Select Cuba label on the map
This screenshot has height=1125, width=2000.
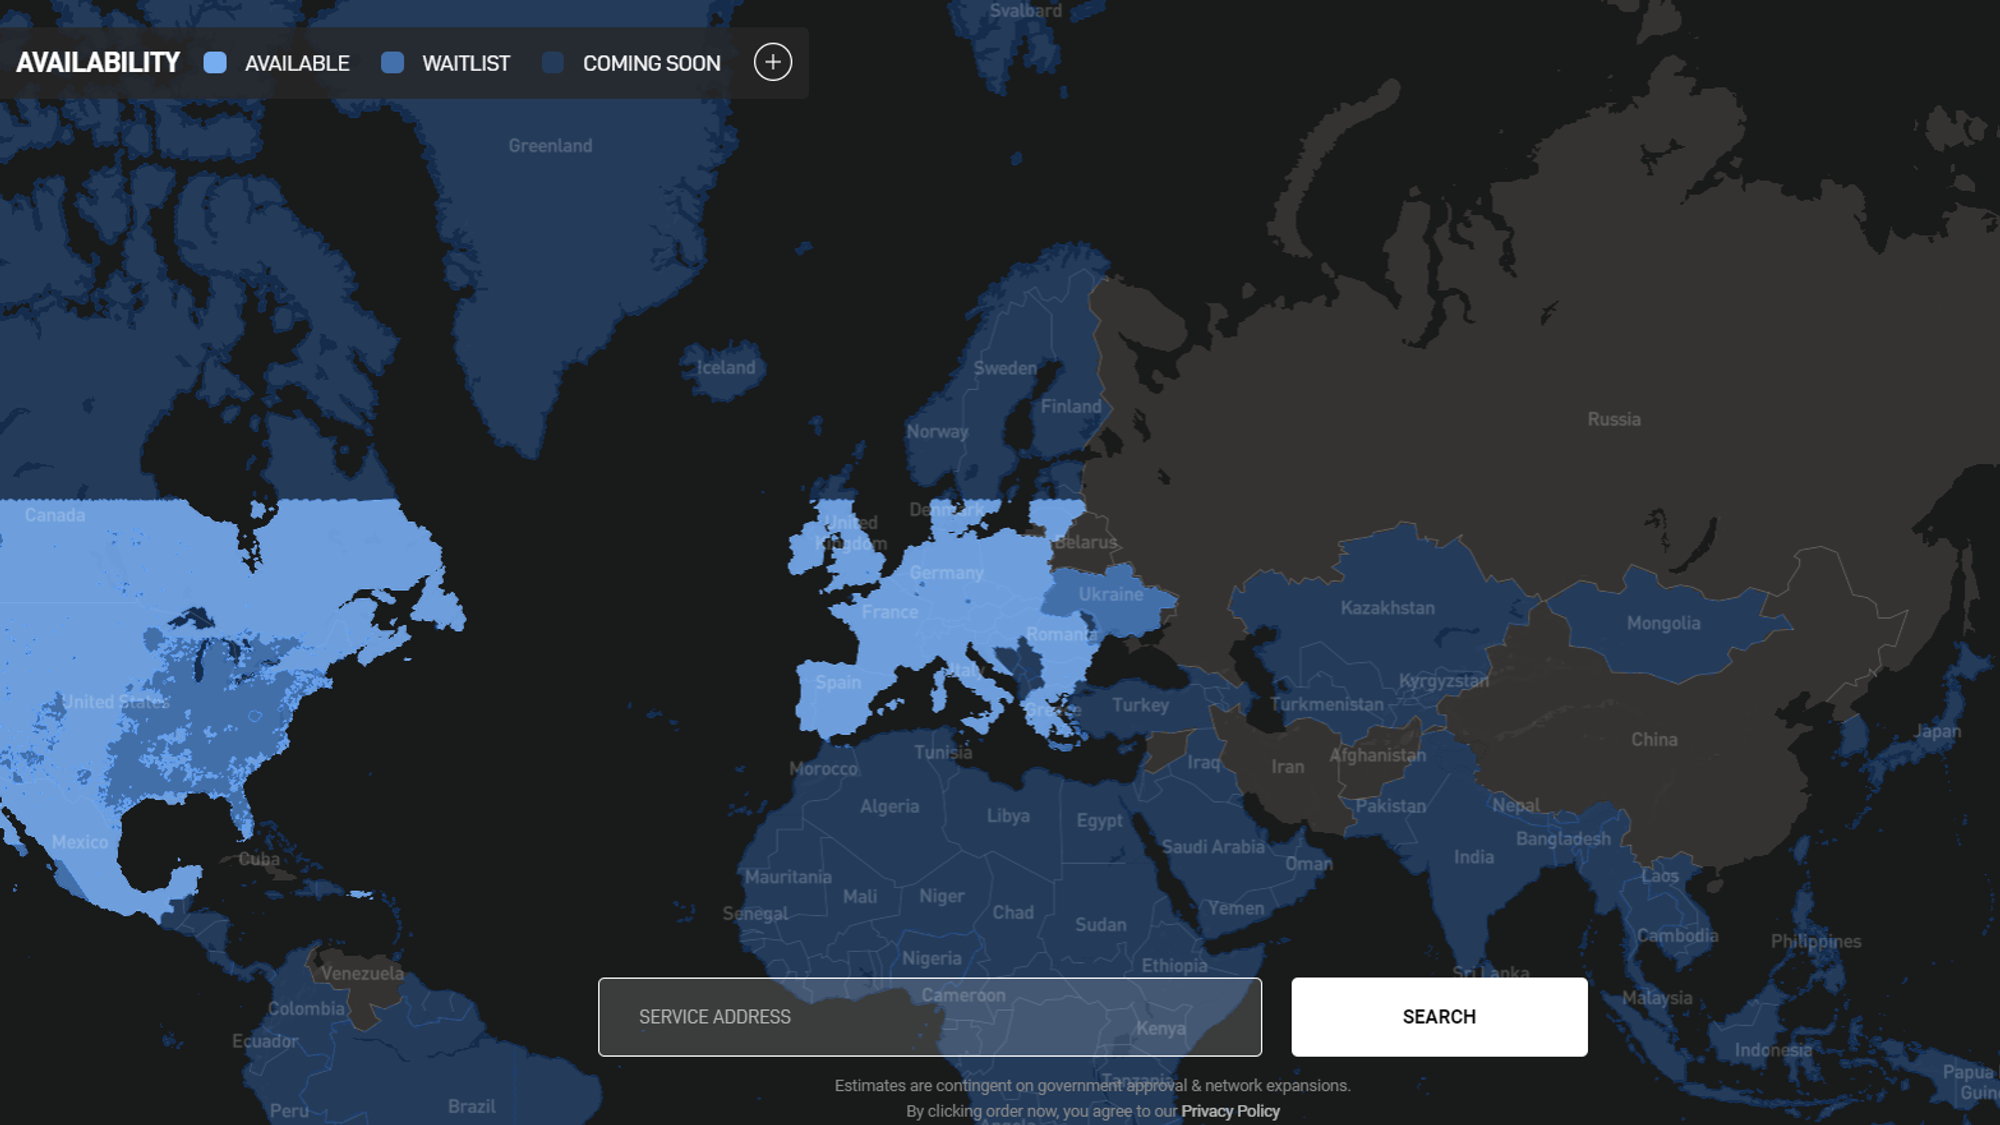[x=259, y=859]
